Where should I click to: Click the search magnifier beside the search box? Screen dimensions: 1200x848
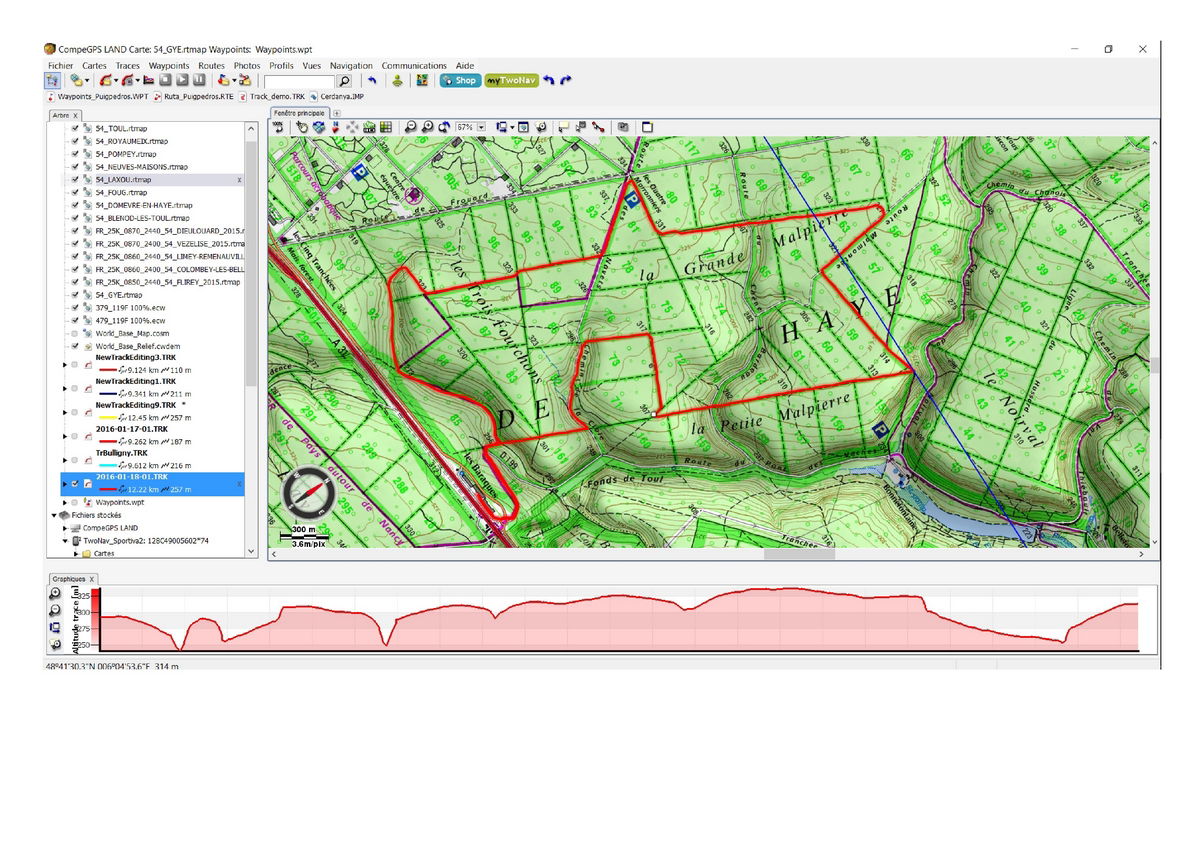pos(344,81)
